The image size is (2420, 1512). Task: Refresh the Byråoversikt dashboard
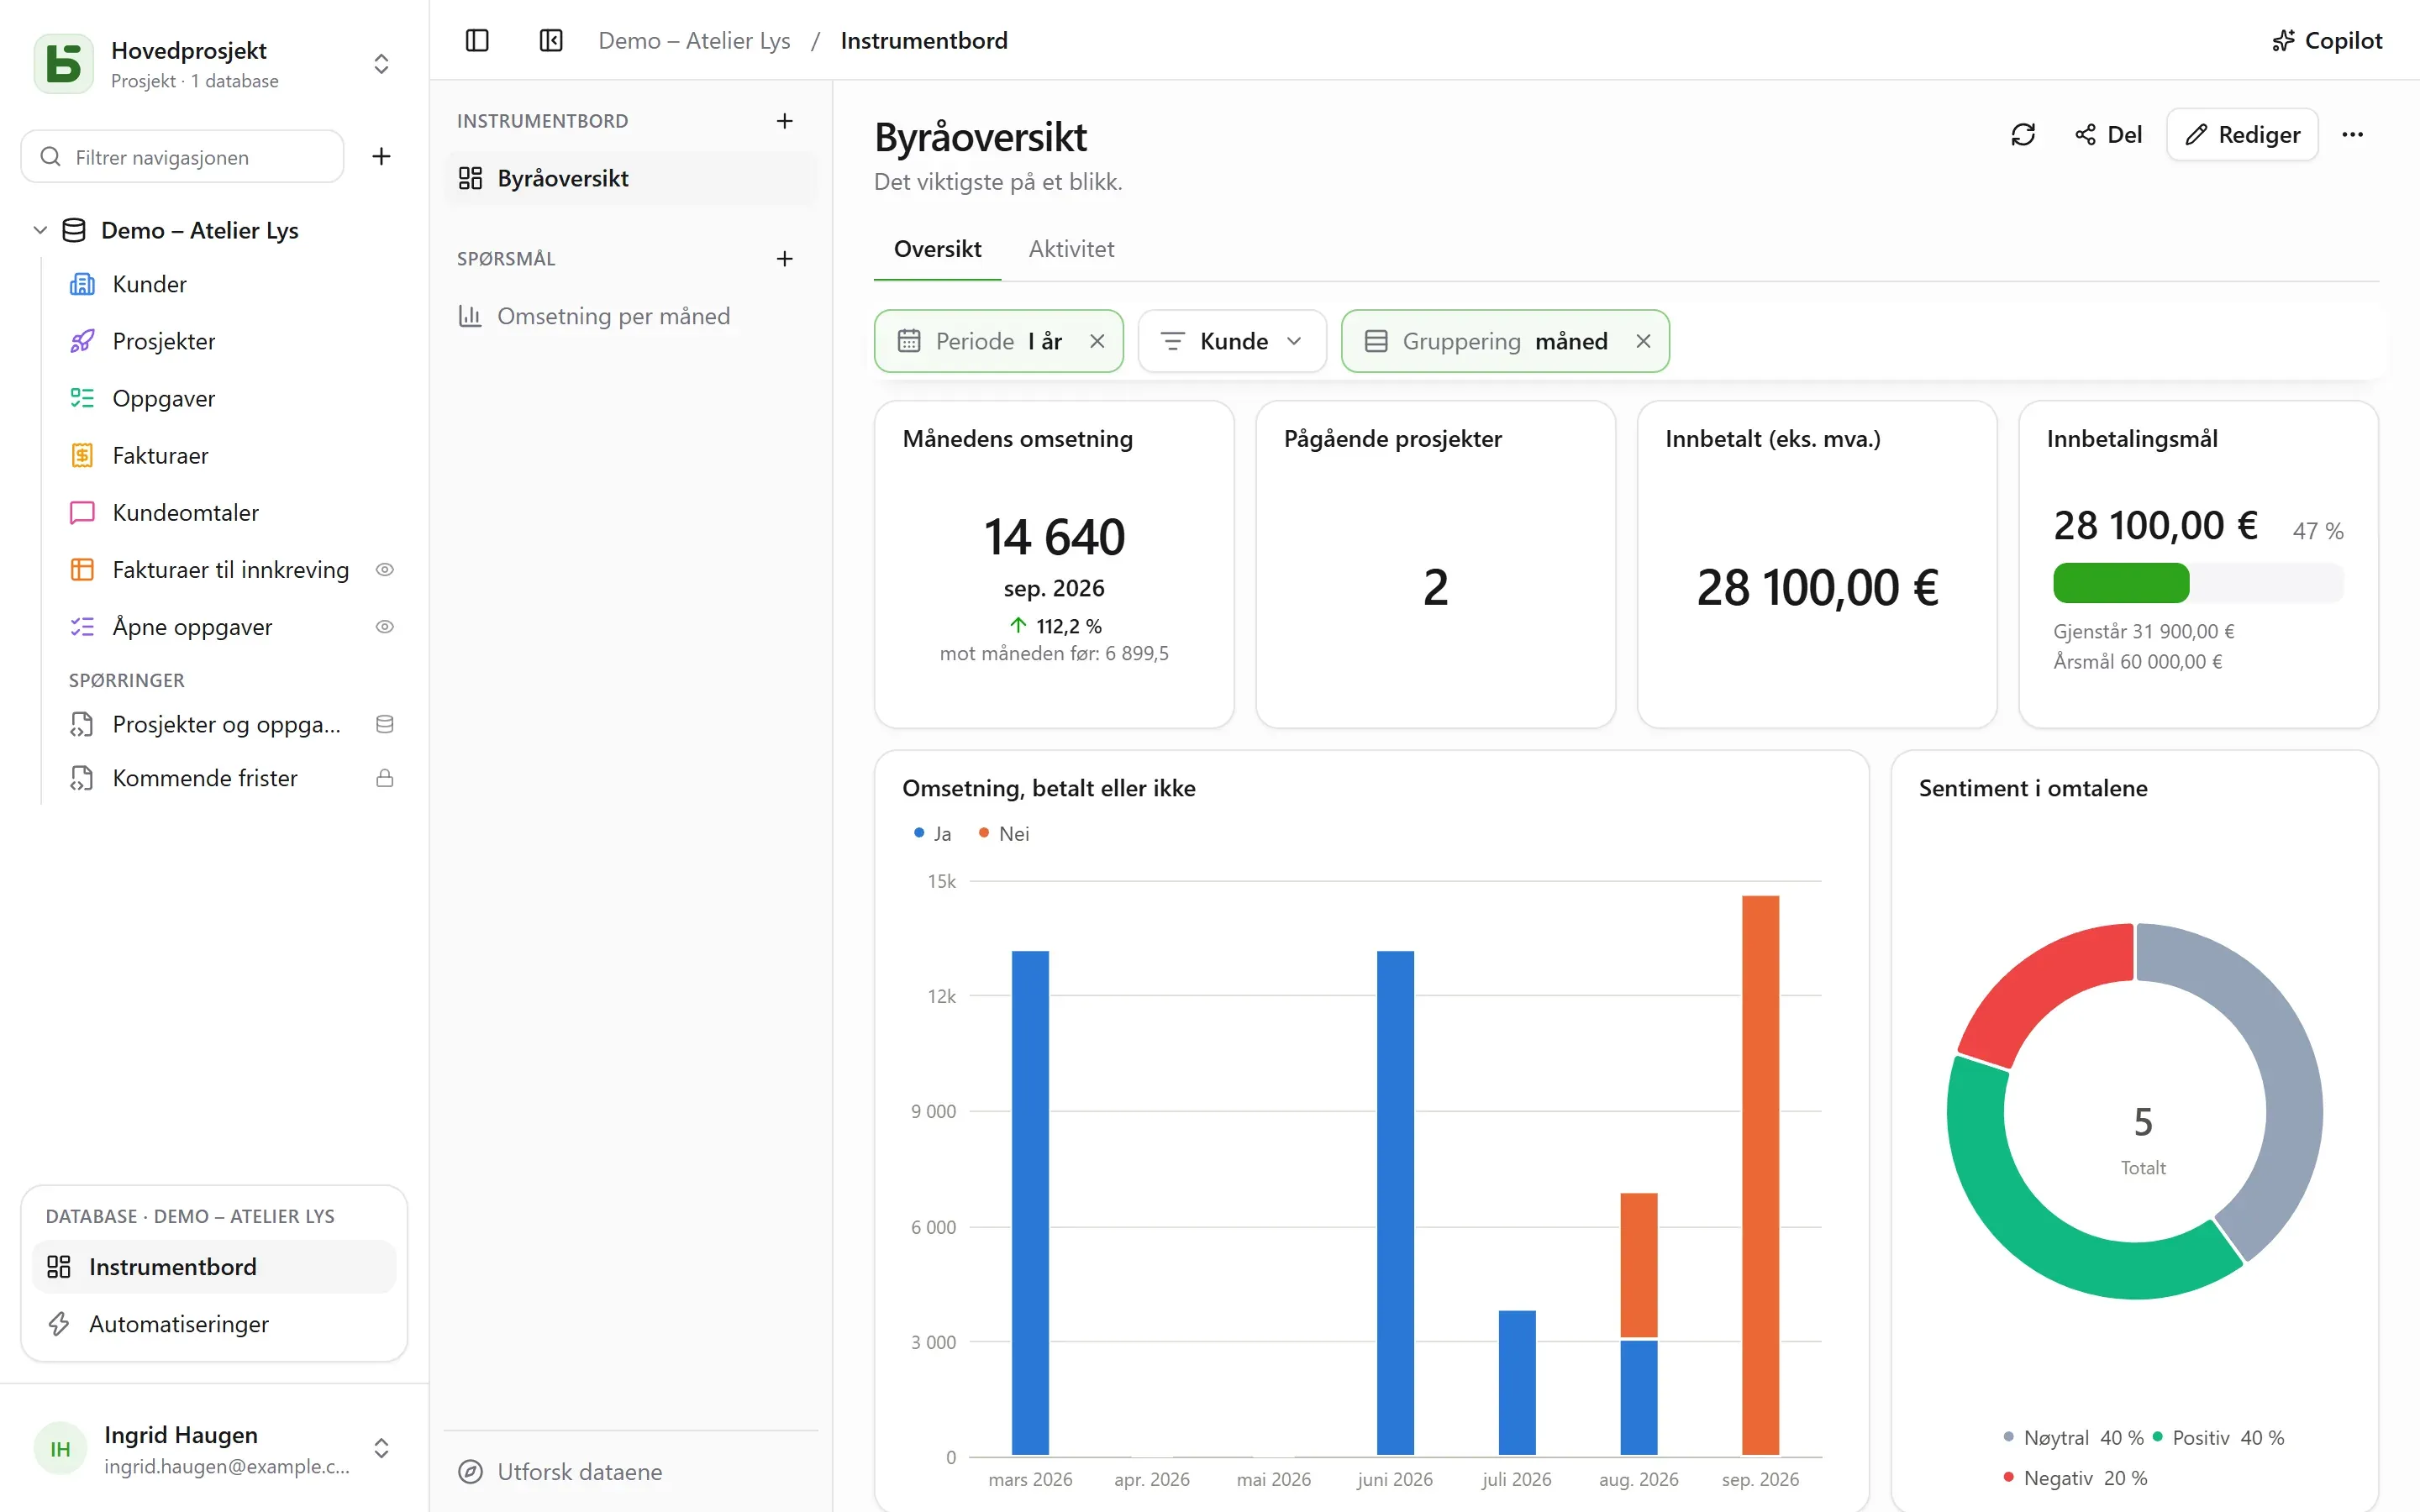click(x=2023, y=134)
